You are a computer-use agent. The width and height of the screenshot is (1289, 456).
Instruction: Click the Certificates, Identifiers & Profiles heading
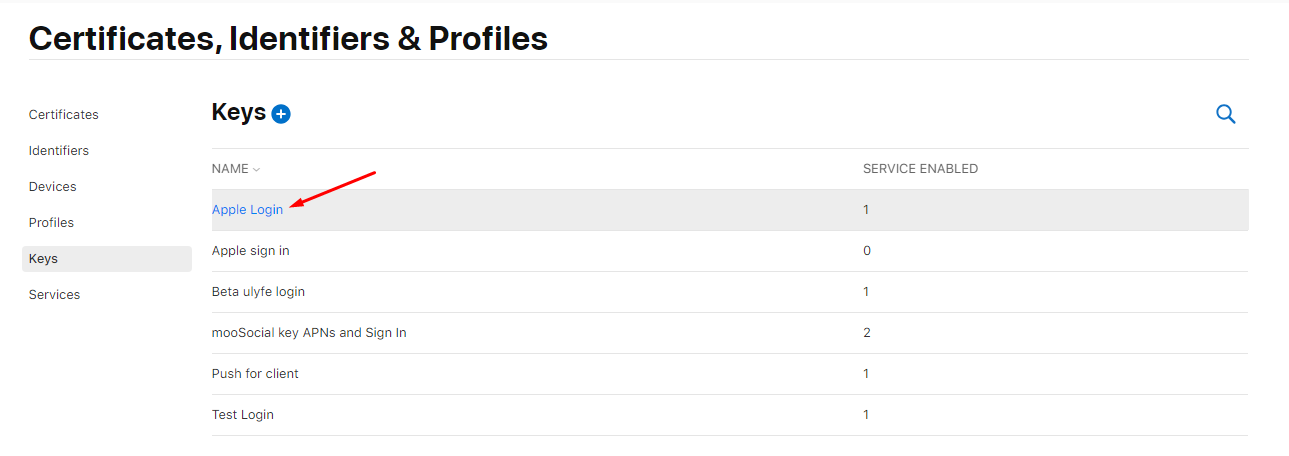[288, 38]
